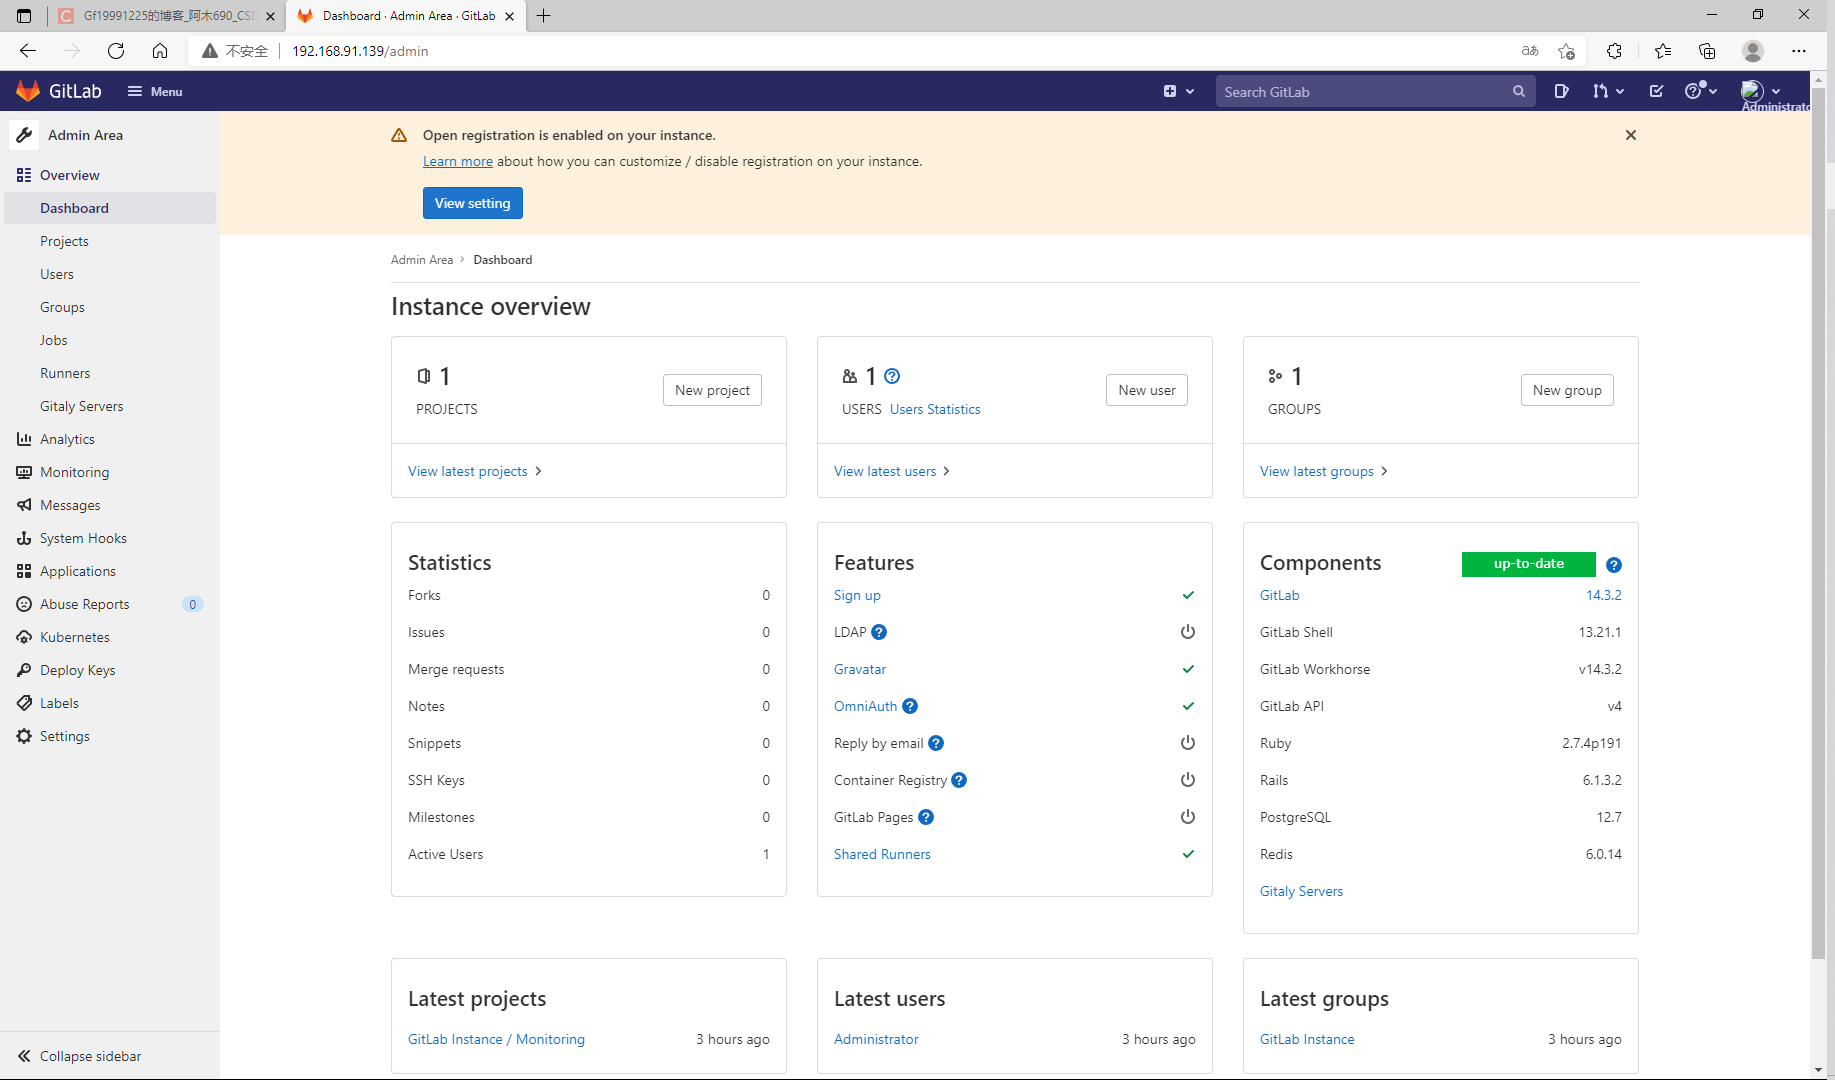The width and height of the screenshot is (1835, 1080).
Task: Click help icon beside users count
Action: click(892, 376)
